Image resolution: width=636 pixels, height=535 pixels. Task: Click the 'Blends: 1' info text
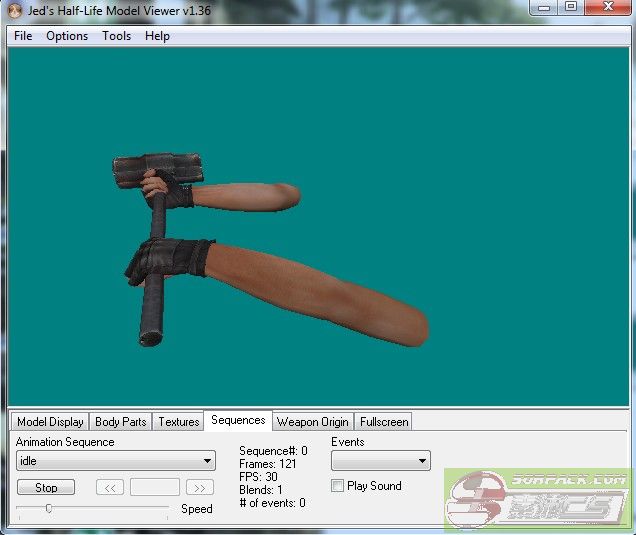(x=260, y=490)
